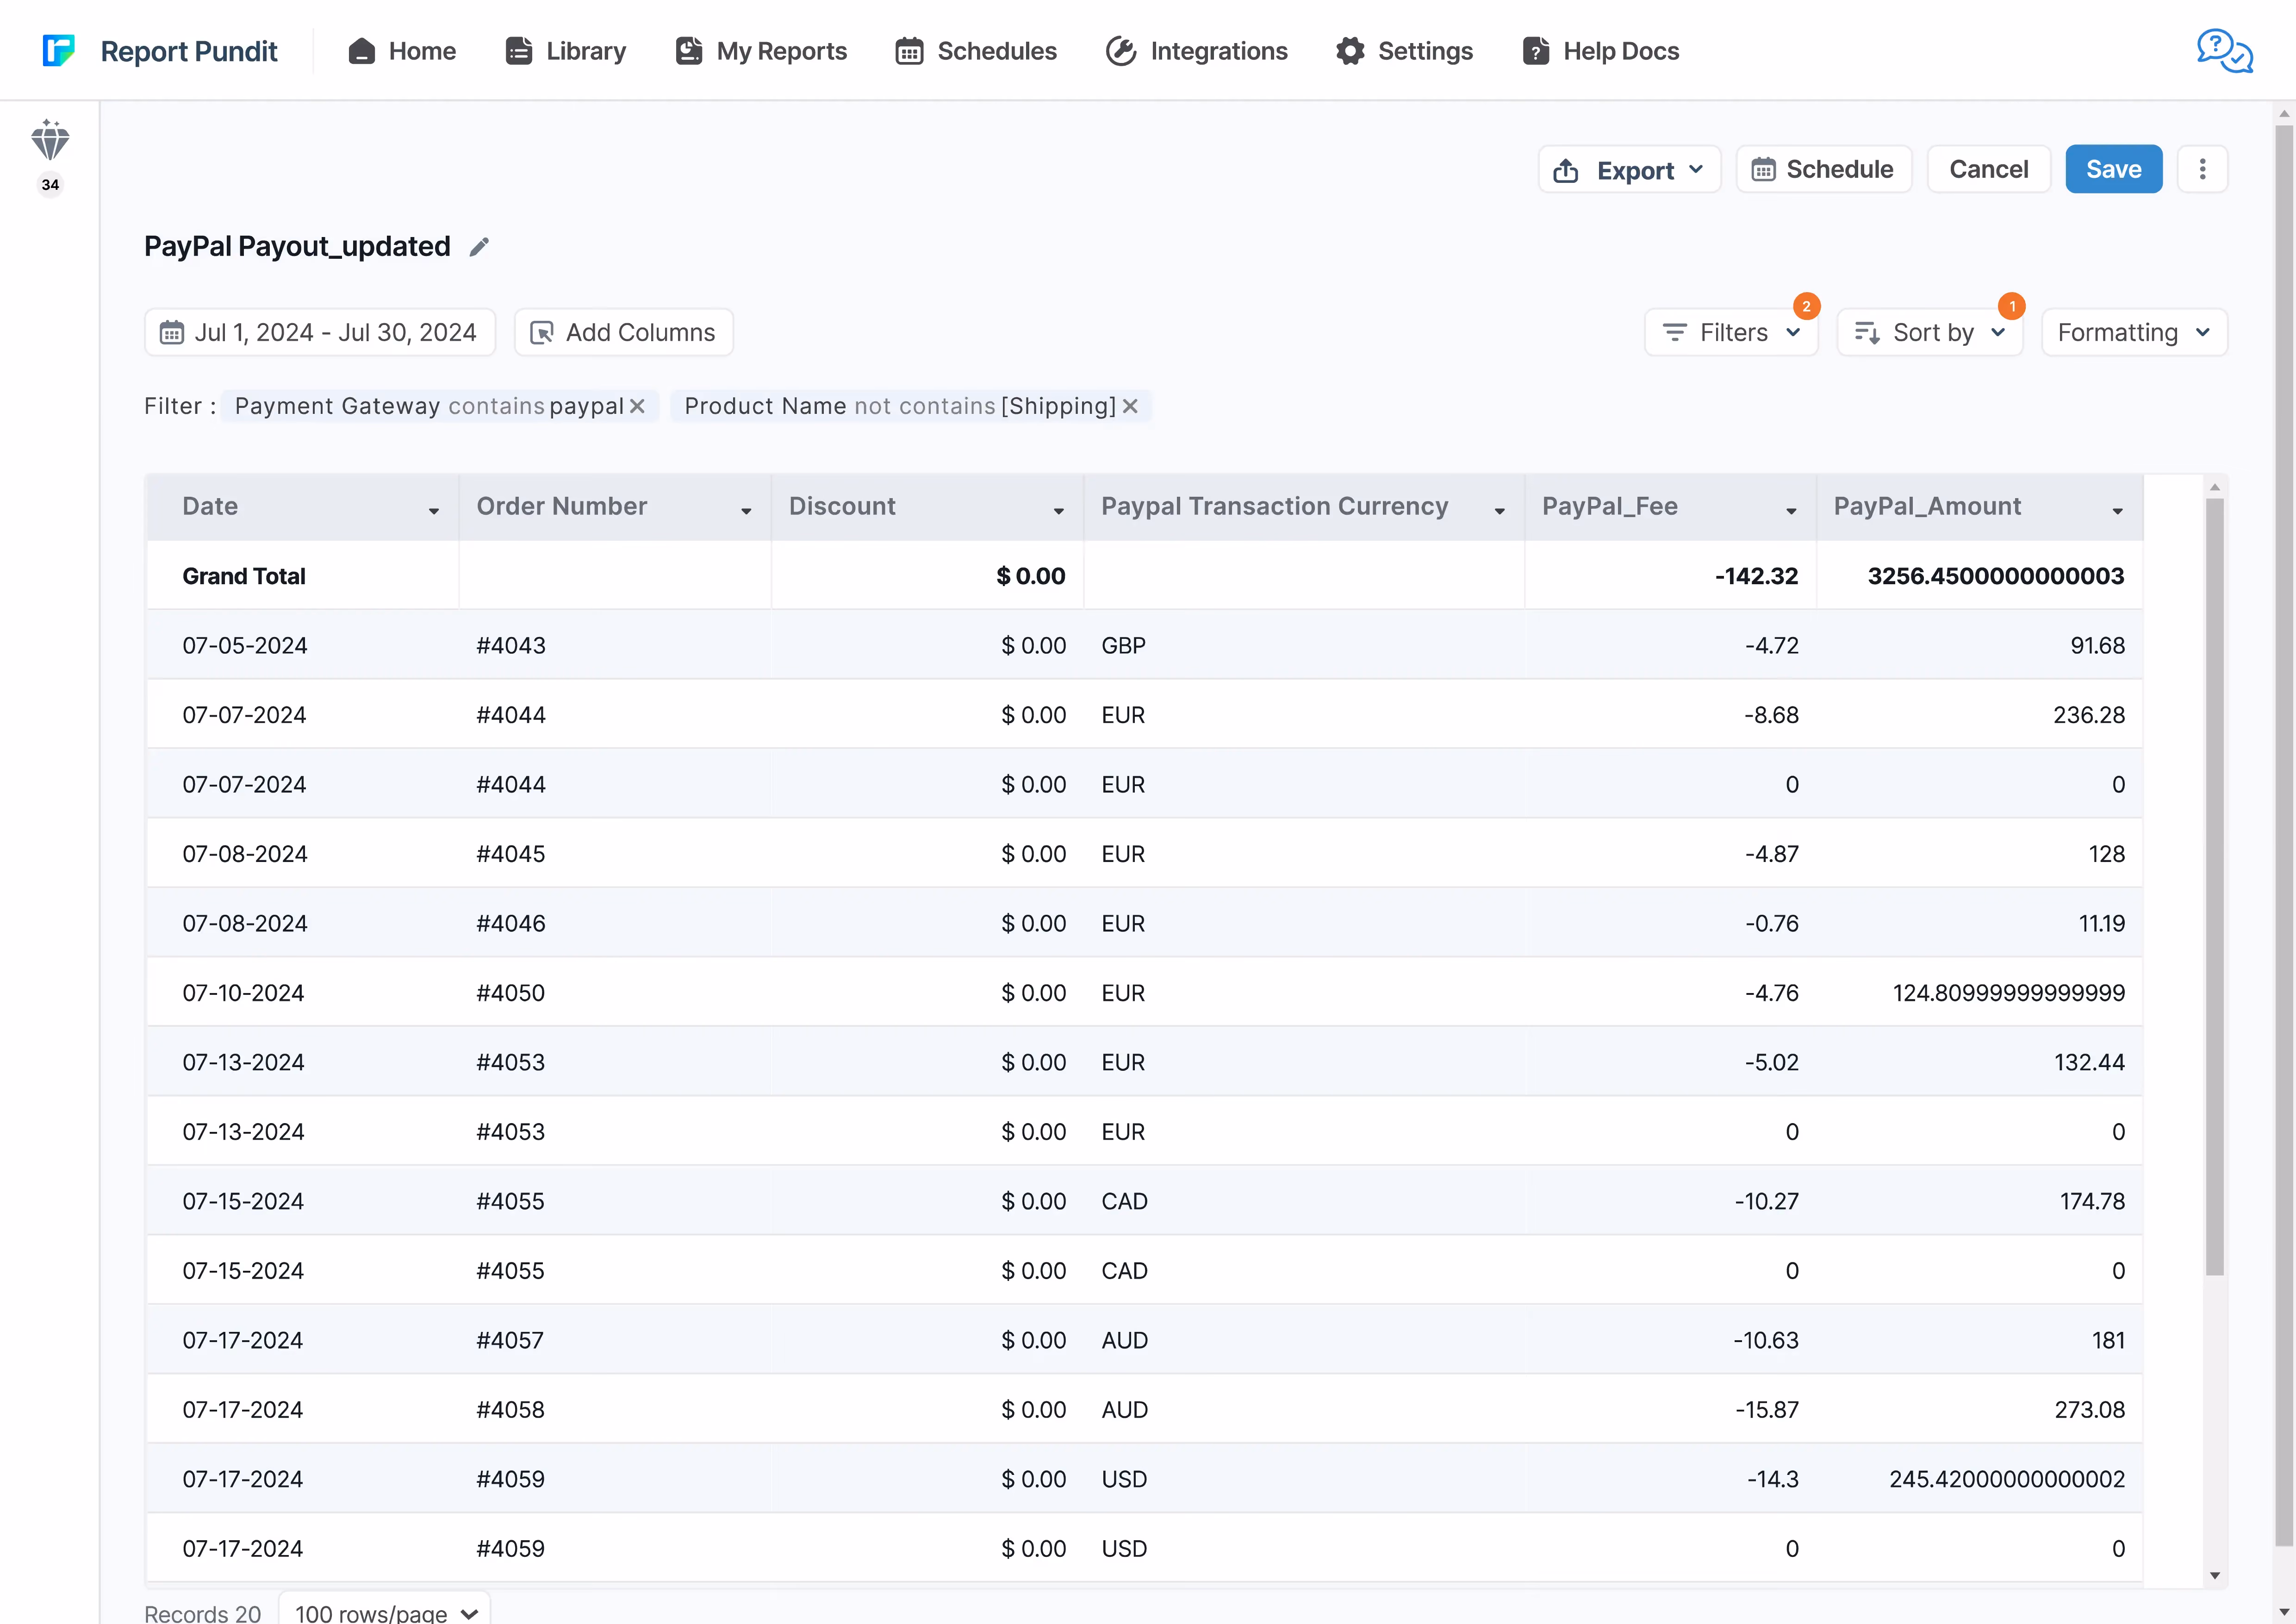This screenshot has height=1624, width=2296.
Task: Click the diamond credits icon in sidebar
Action: coord(50,140)
